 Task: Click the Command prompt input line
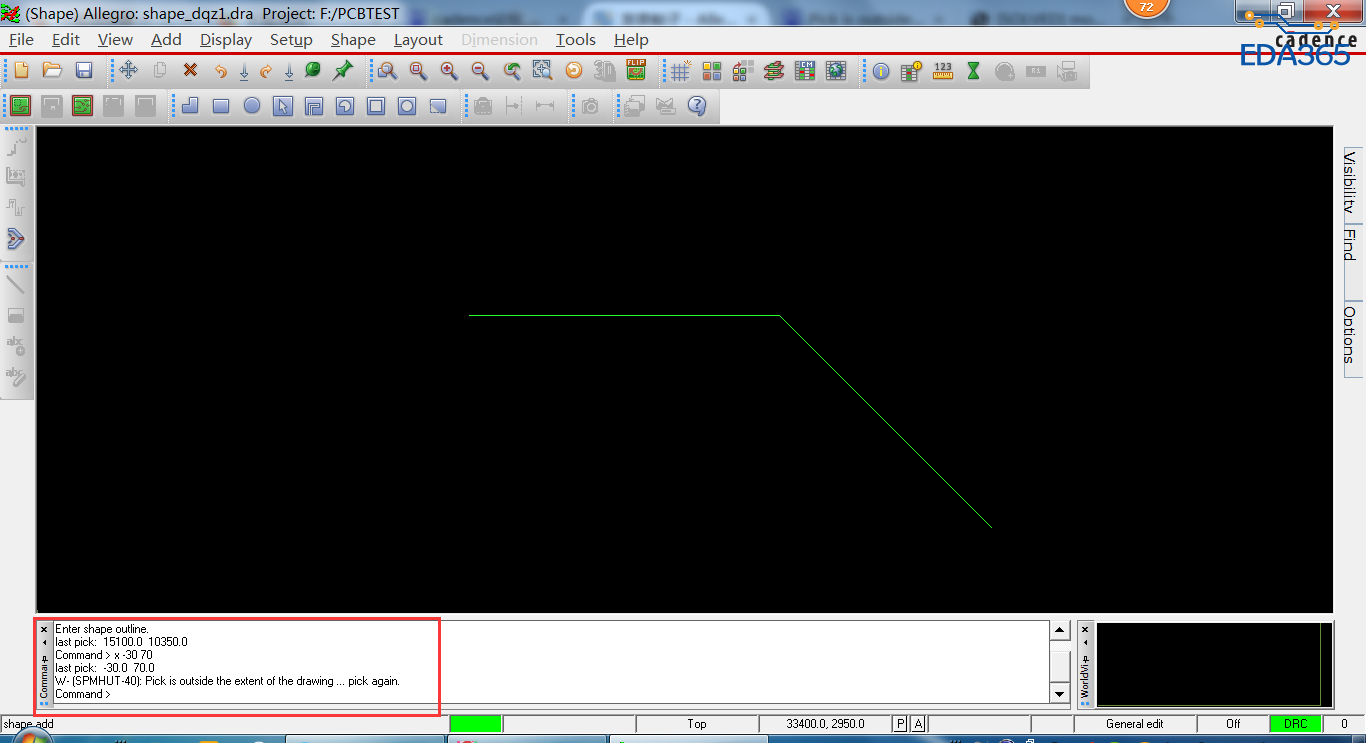[550, 694]
